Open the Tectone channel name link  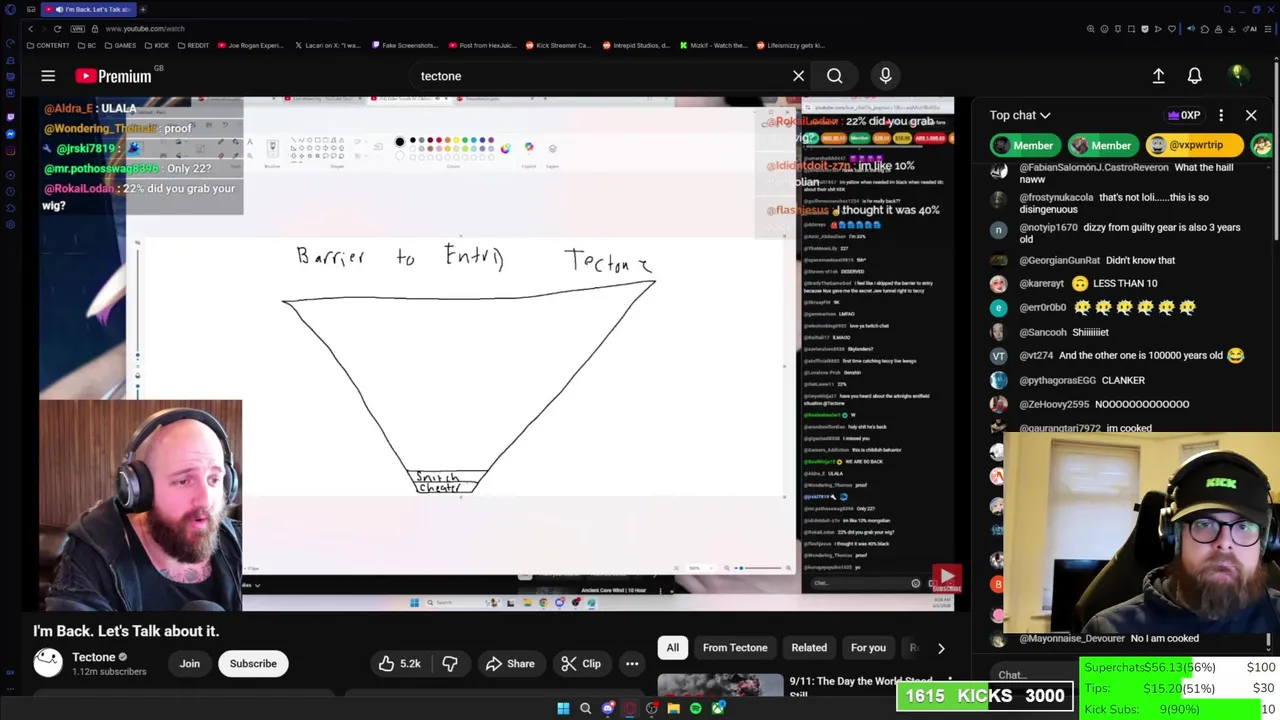coord(94,658)
